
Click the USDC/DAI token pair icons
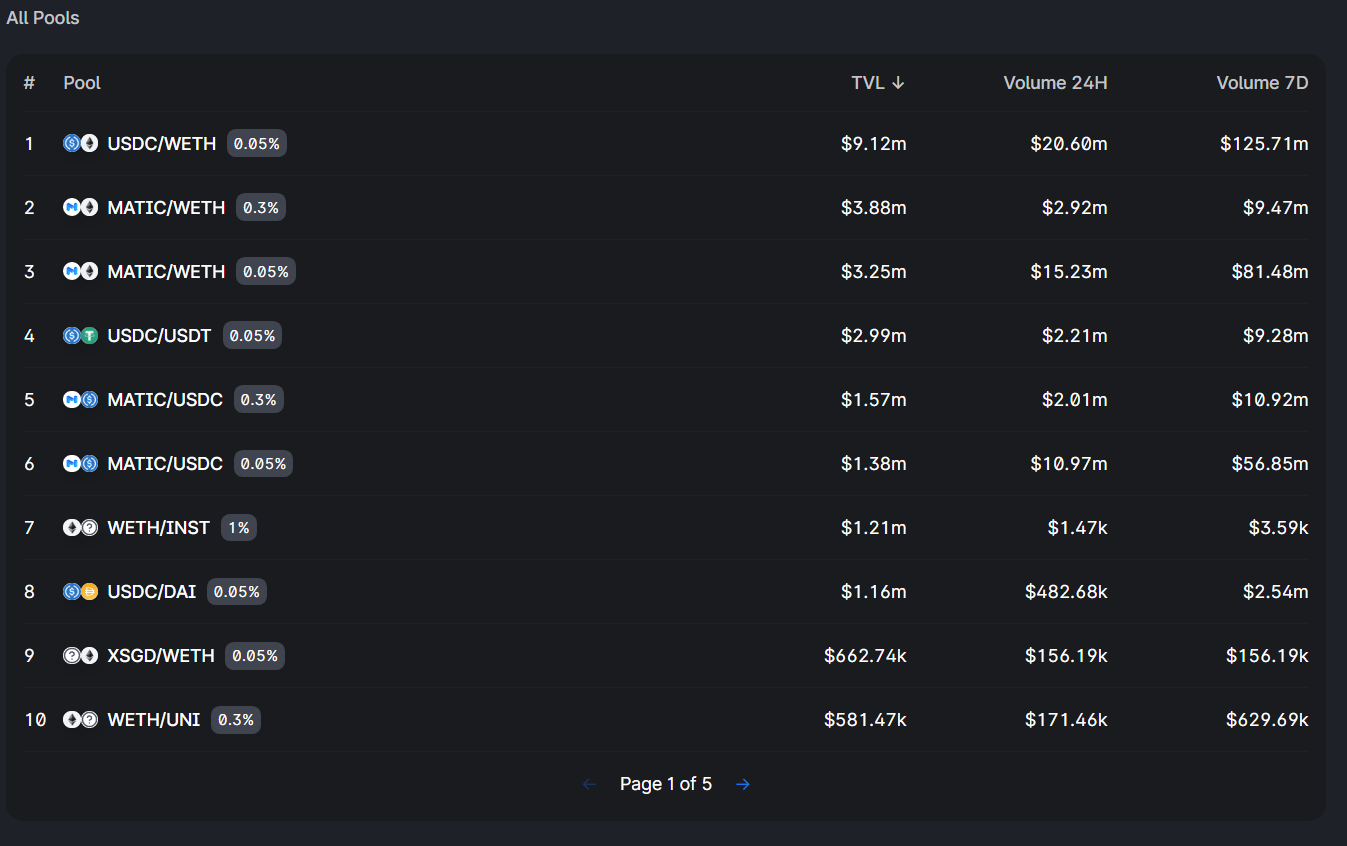click(x=81, y=591)
